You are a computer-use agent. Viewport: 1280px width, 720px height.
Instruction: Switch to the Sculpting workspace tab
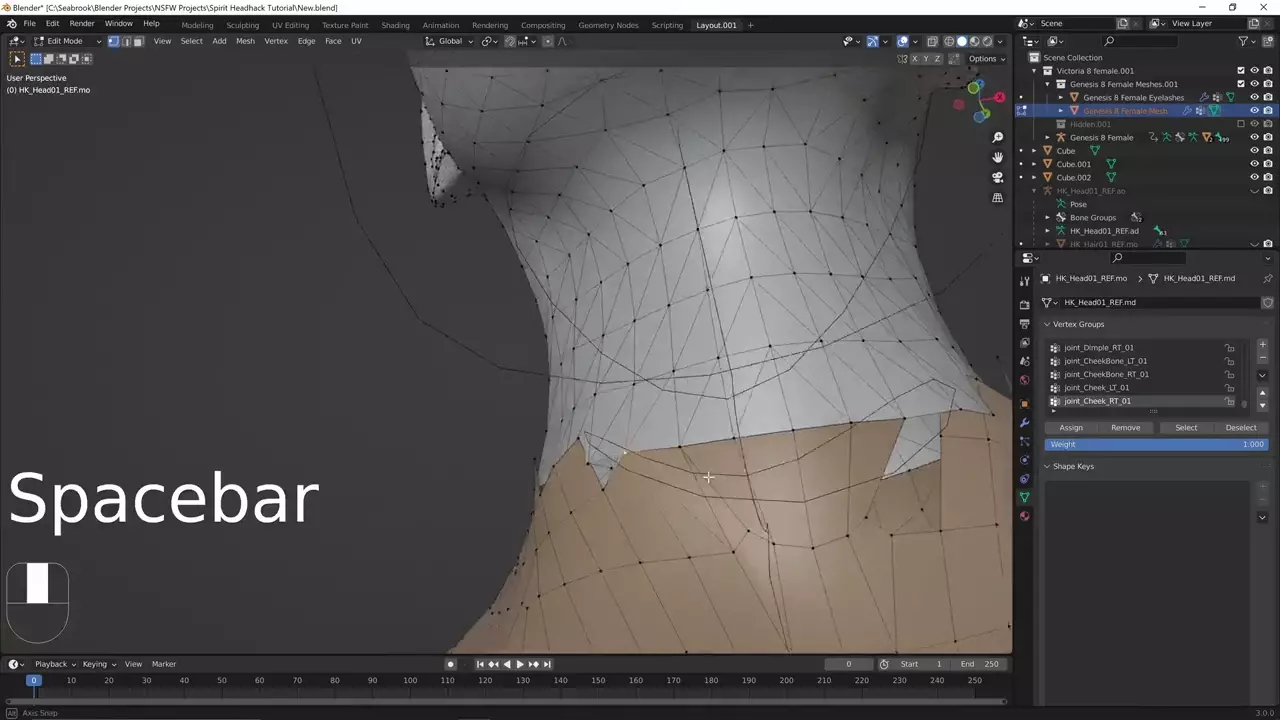[x=242, y=25]
